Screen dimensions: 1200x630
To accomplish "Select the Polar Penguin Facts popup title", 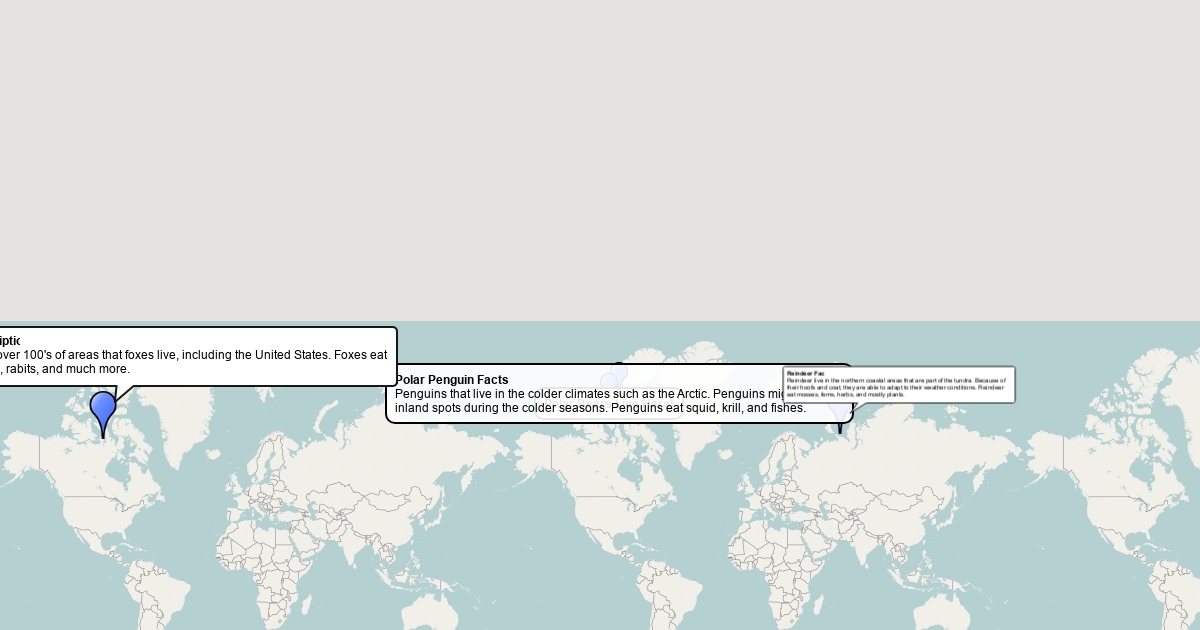I will (x=452, y=380).
